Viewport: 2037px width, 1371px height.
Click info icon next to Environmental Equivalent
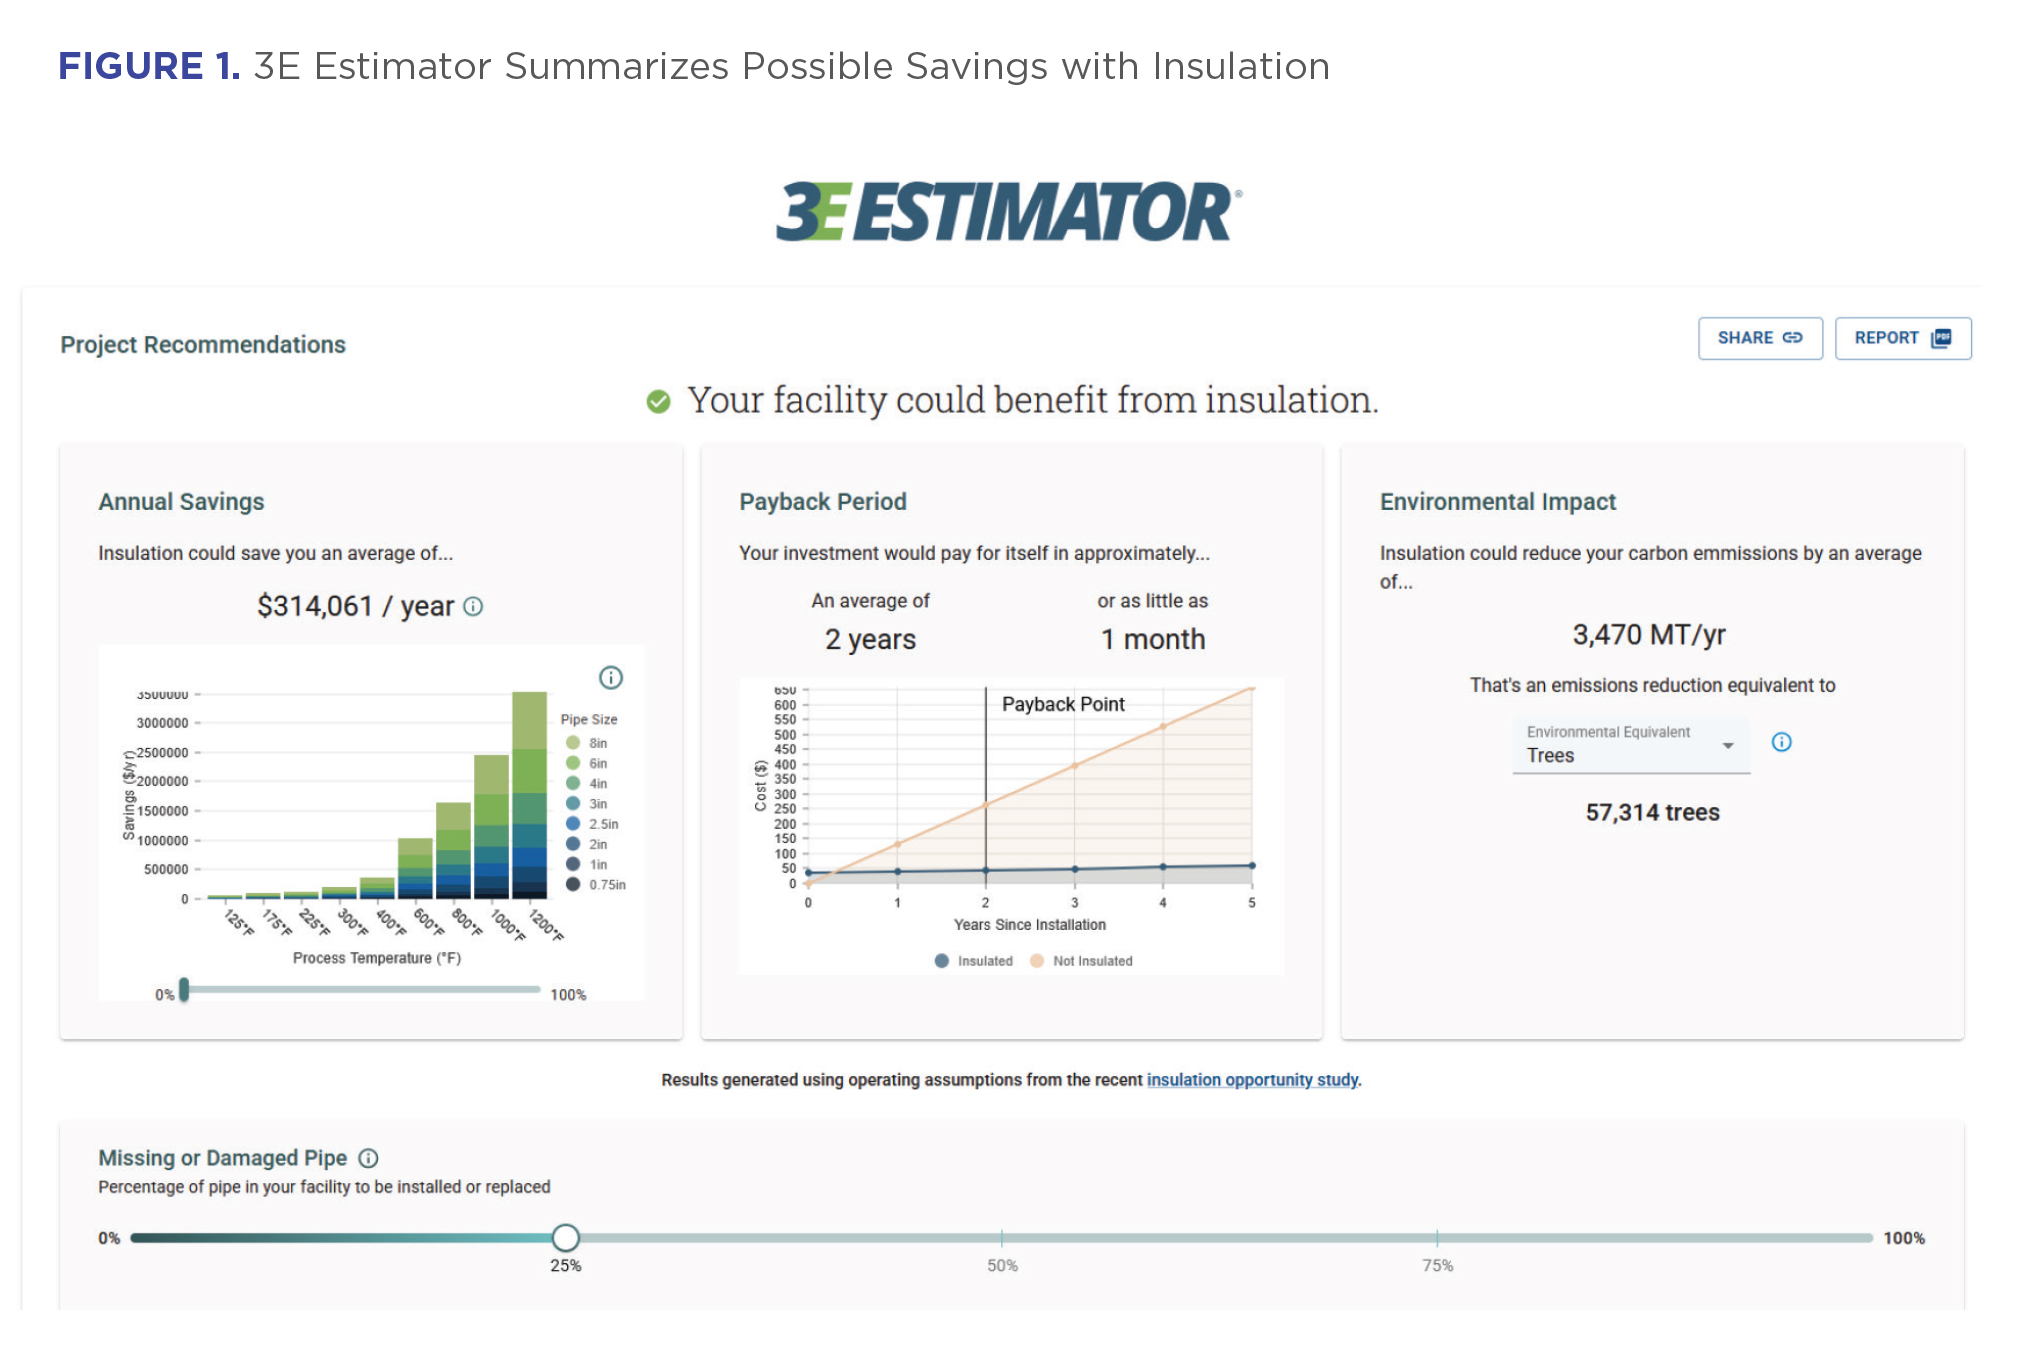[1781, 742]
